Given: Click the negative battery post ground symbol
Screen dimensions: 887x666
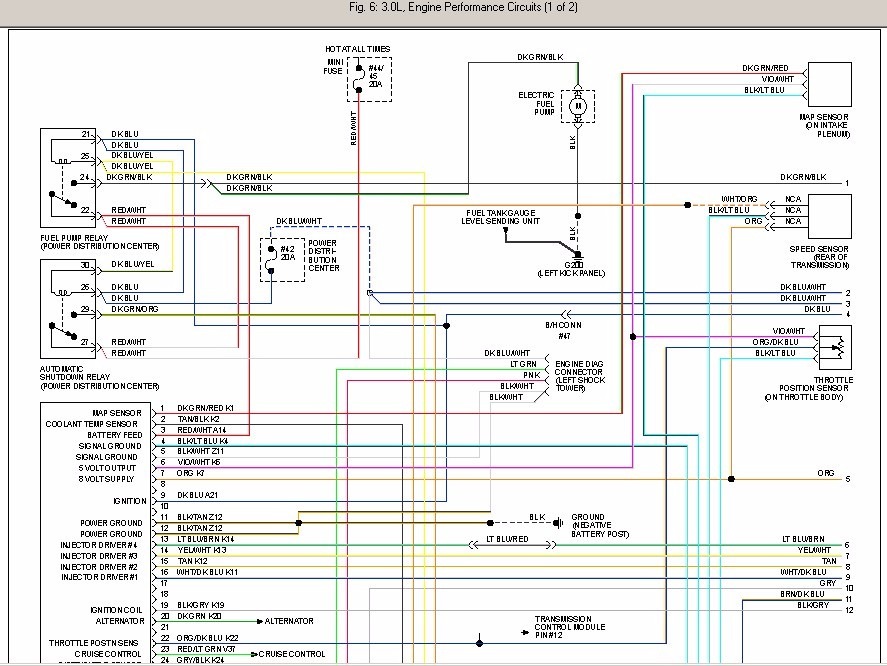Looking at the screenshot, I should [x=558, y=522].
